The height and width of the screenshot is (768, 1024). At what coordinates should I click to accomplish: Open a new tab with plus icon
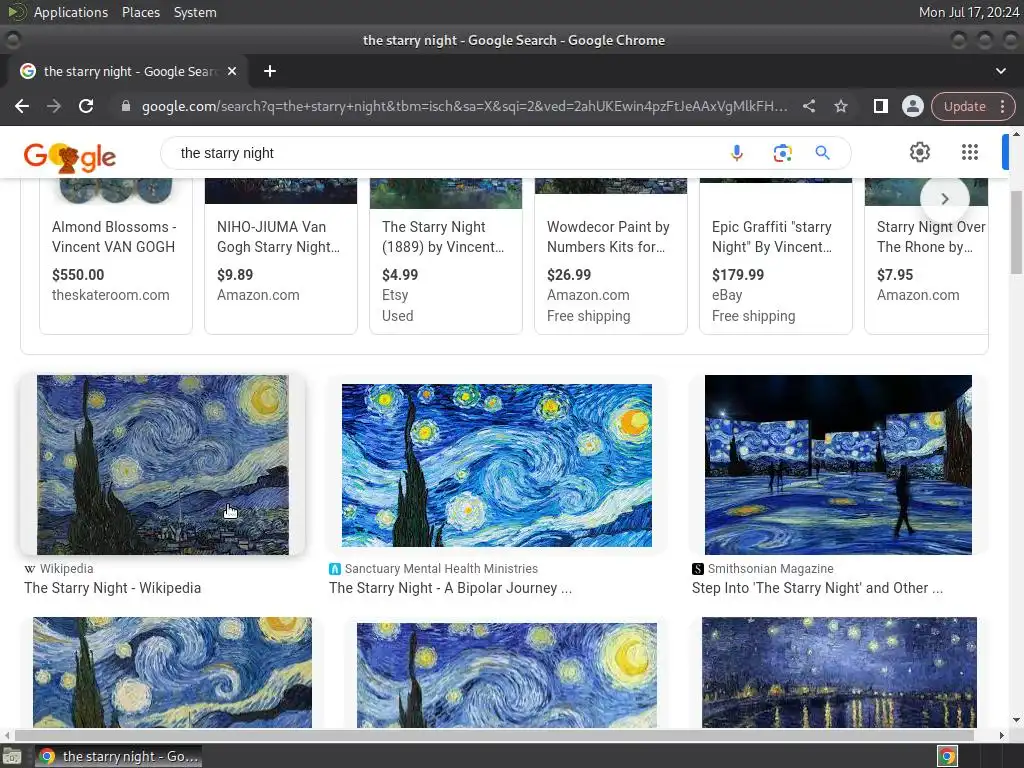270,71
